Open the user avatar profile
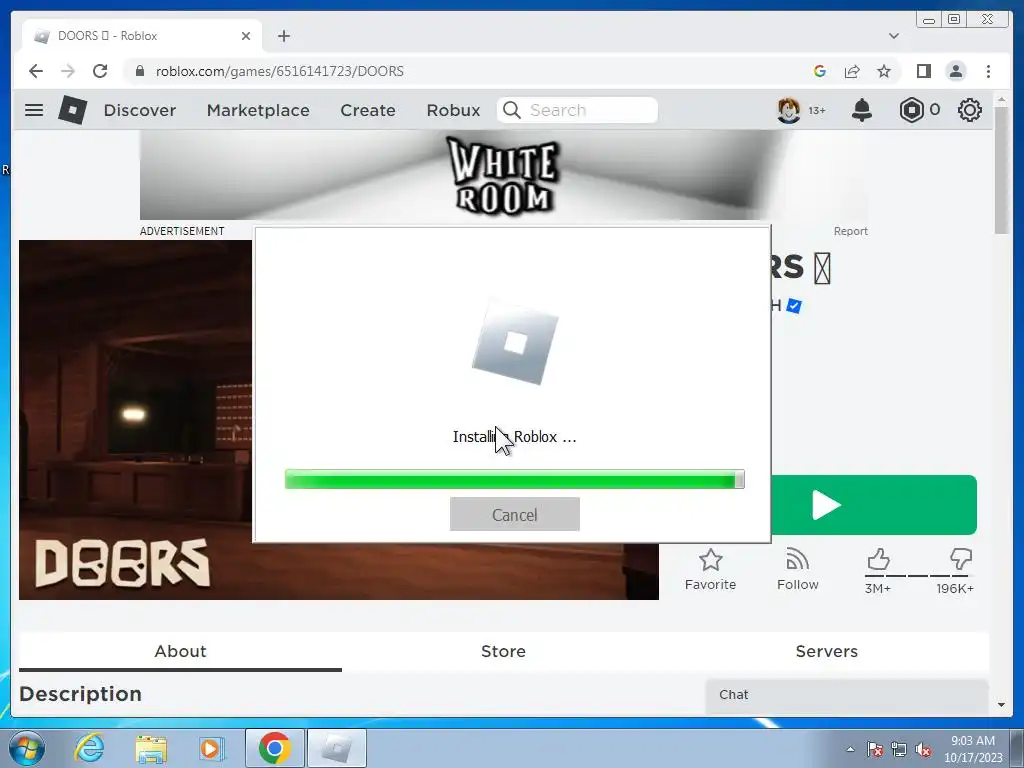 point(789,110)
